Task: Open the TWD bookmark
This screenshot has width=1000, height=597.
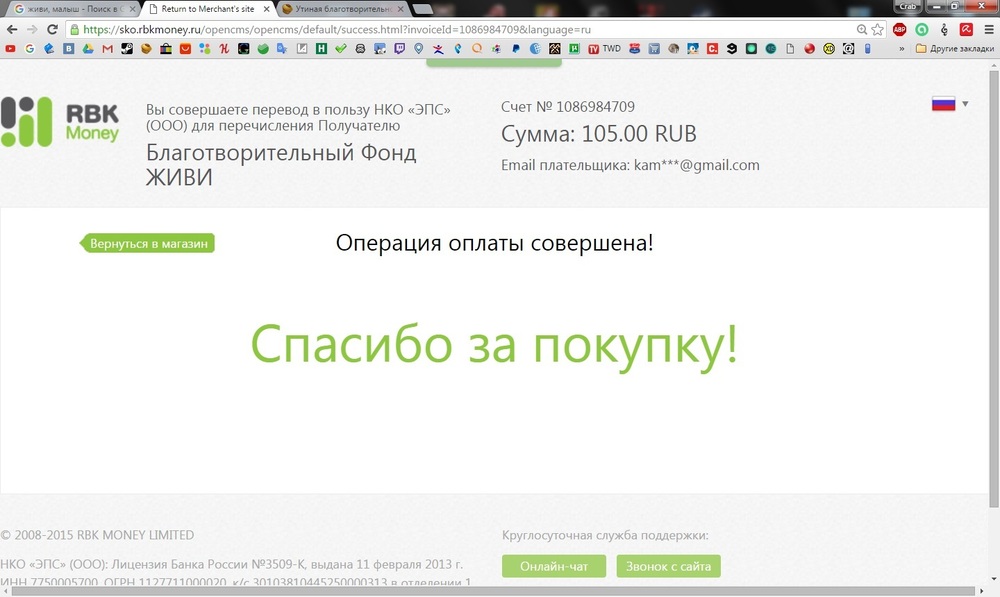Action: 604,48
